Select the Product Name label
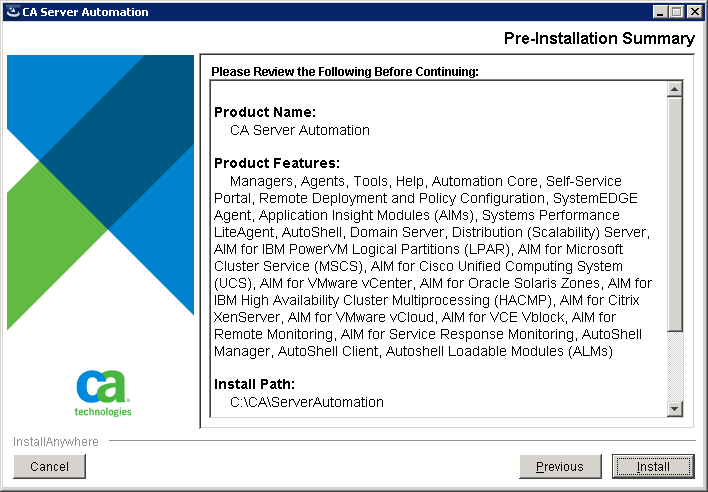 (x=265, y=112)
